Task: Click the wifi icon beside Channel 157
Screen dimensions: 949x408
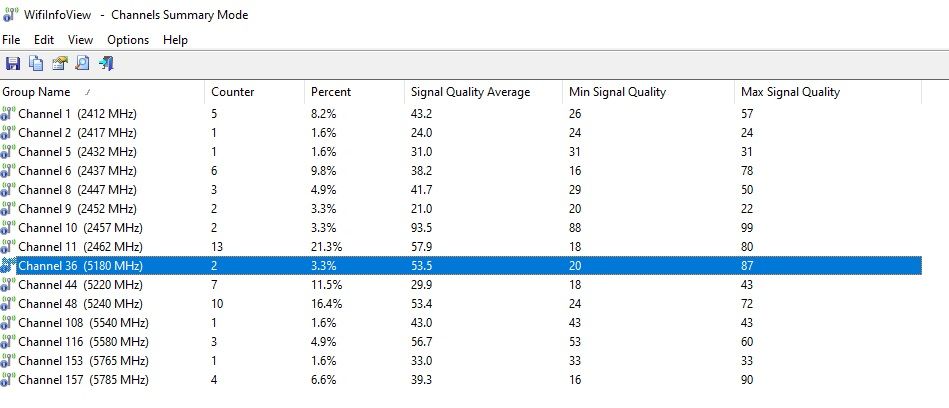Action: click(x=9, y=380)
